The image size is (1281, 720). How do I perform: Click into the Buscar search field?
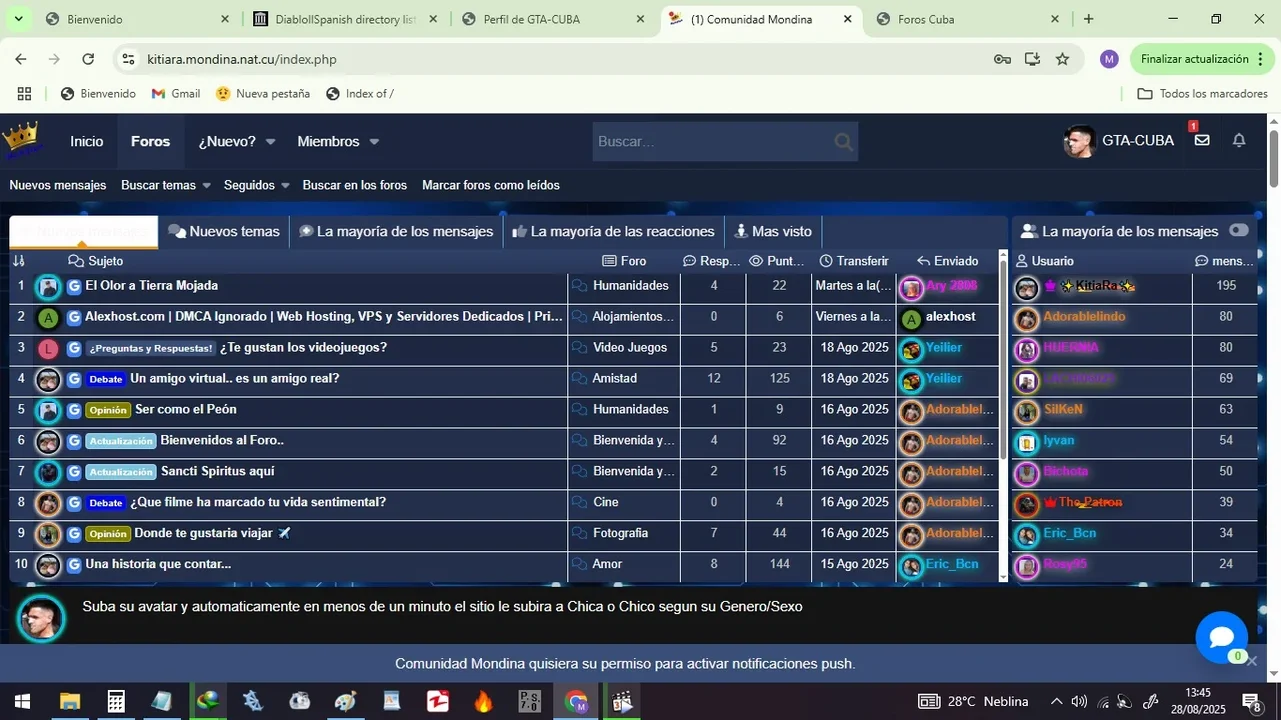(714, 142)
